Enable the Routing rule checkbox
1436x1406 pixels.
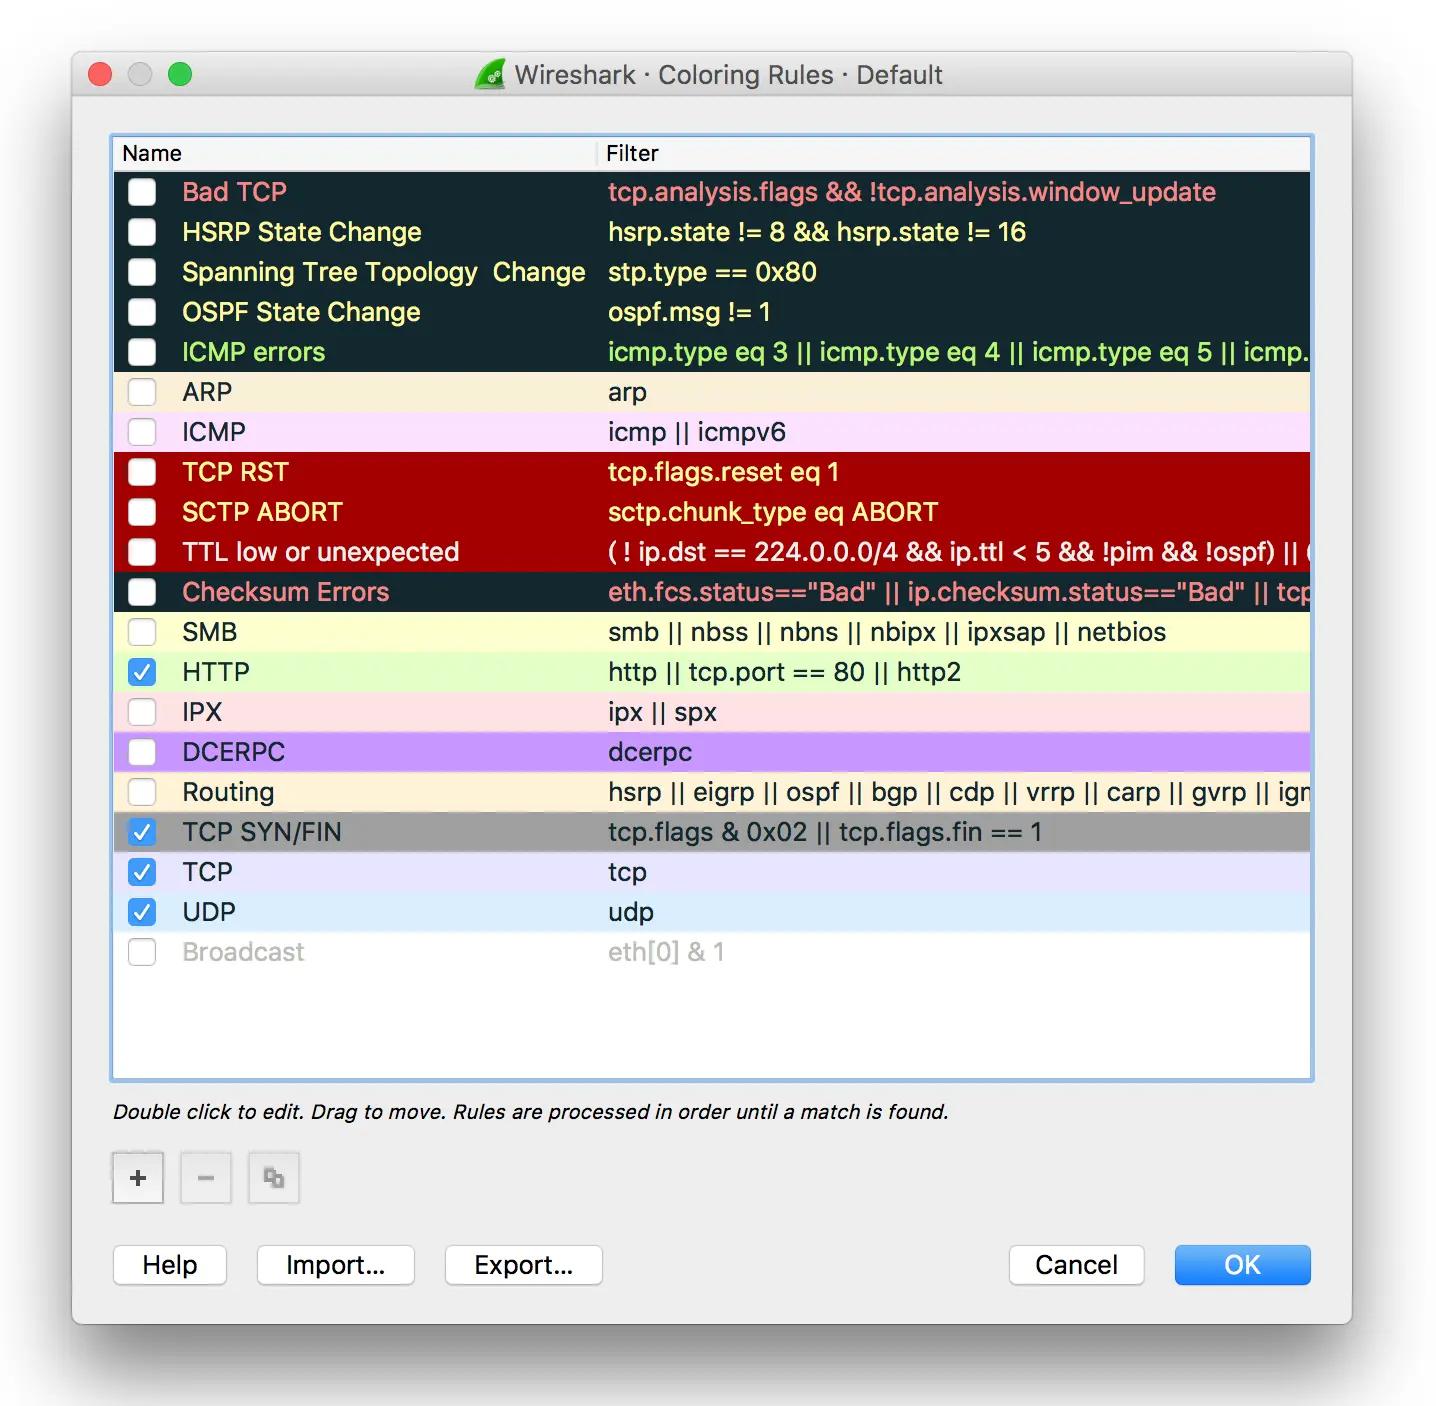click(142, 792)
